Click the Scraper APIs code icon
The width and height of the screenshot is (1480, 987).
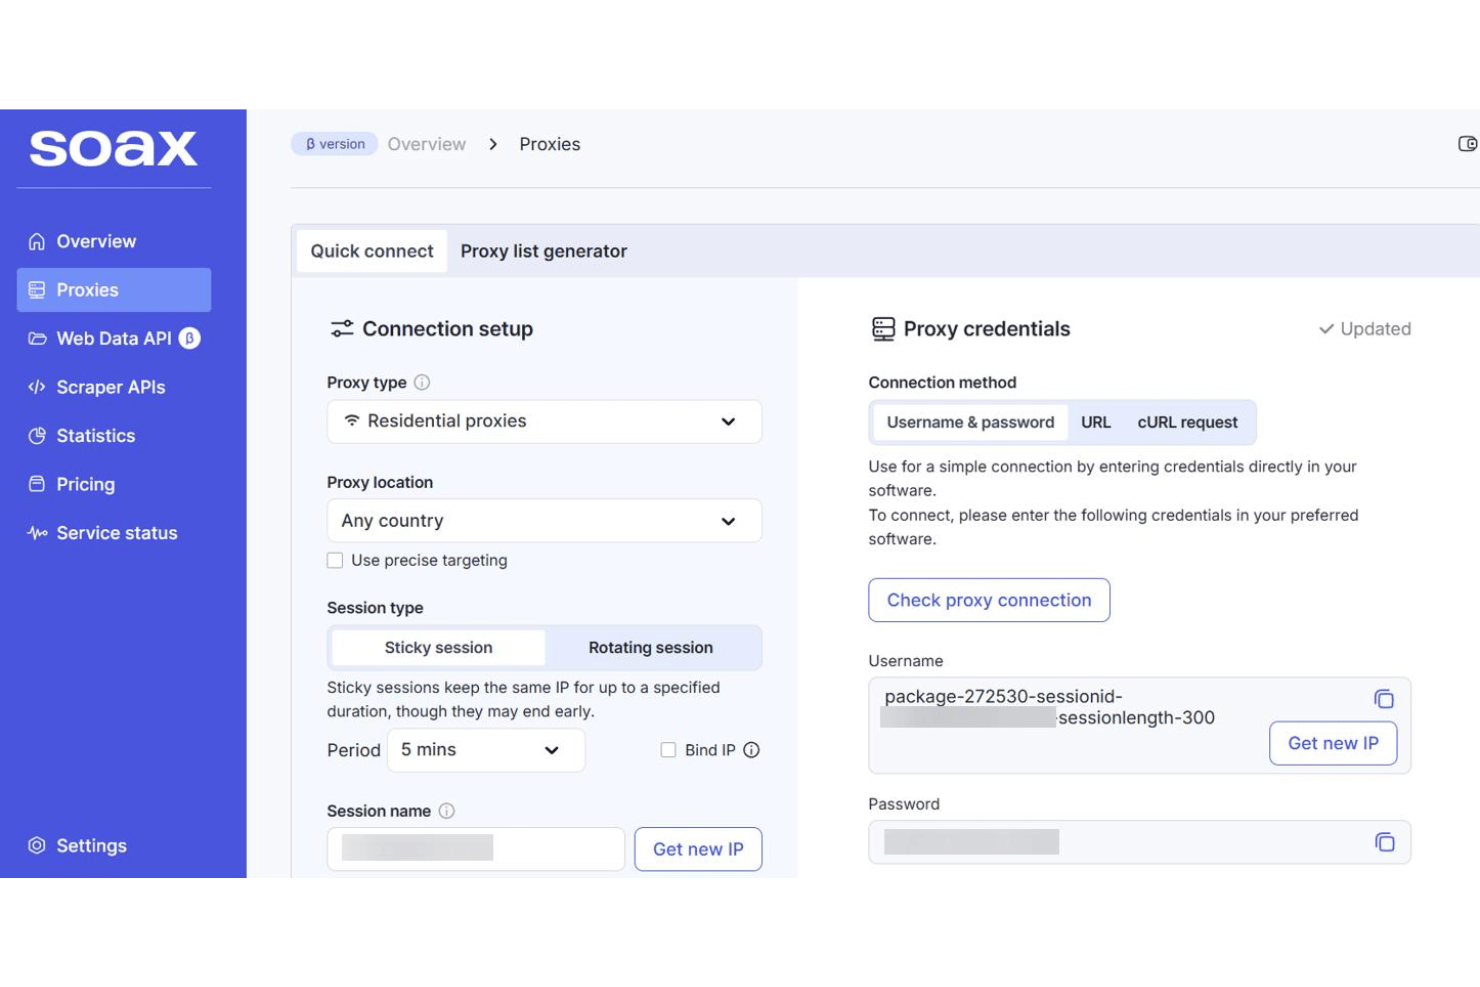point(37,387)
